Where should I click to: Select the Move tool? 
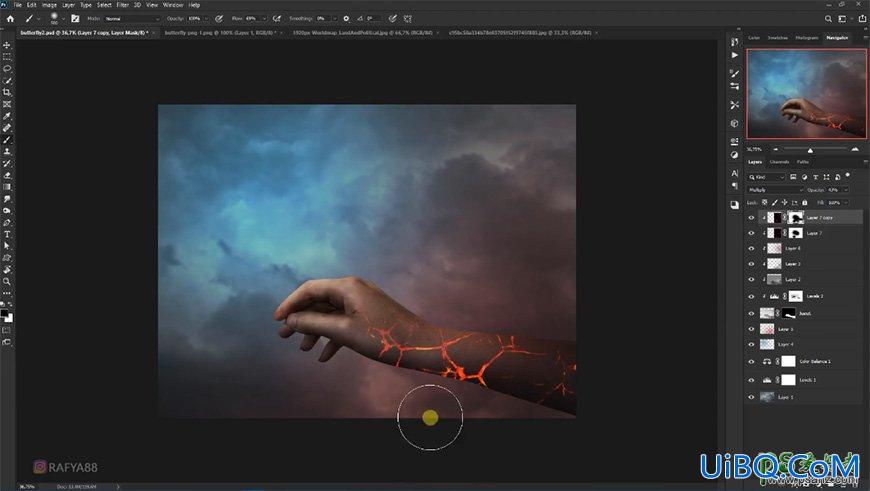(7, 45)
